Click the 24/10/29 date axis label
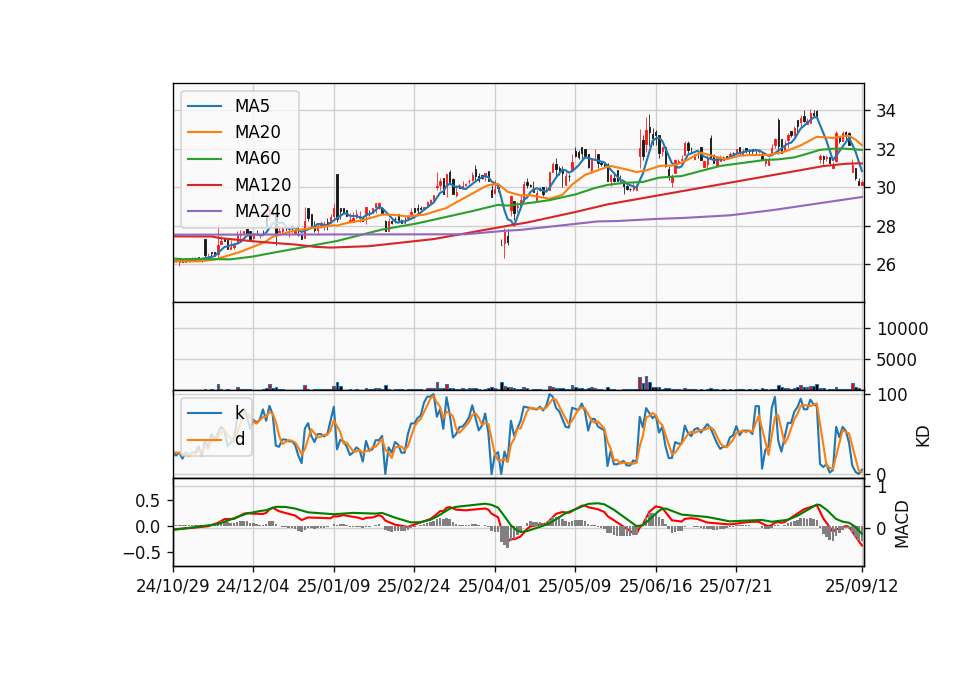Screen dimensions: 960x690 coord(173,586)
